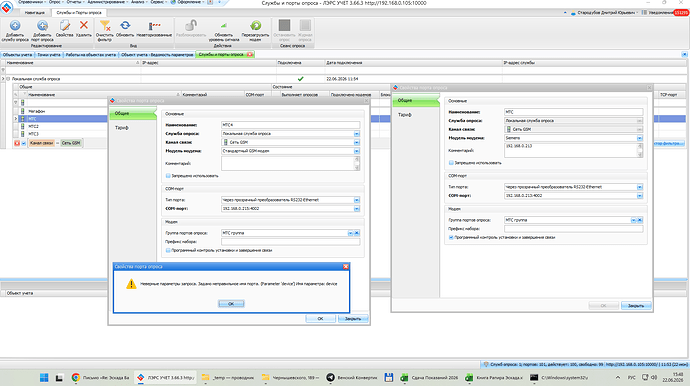Clear the filter with Очистить фильтр
Image resolution: width=690 pixels, height=386 pixels.
[x=105, y=26]
